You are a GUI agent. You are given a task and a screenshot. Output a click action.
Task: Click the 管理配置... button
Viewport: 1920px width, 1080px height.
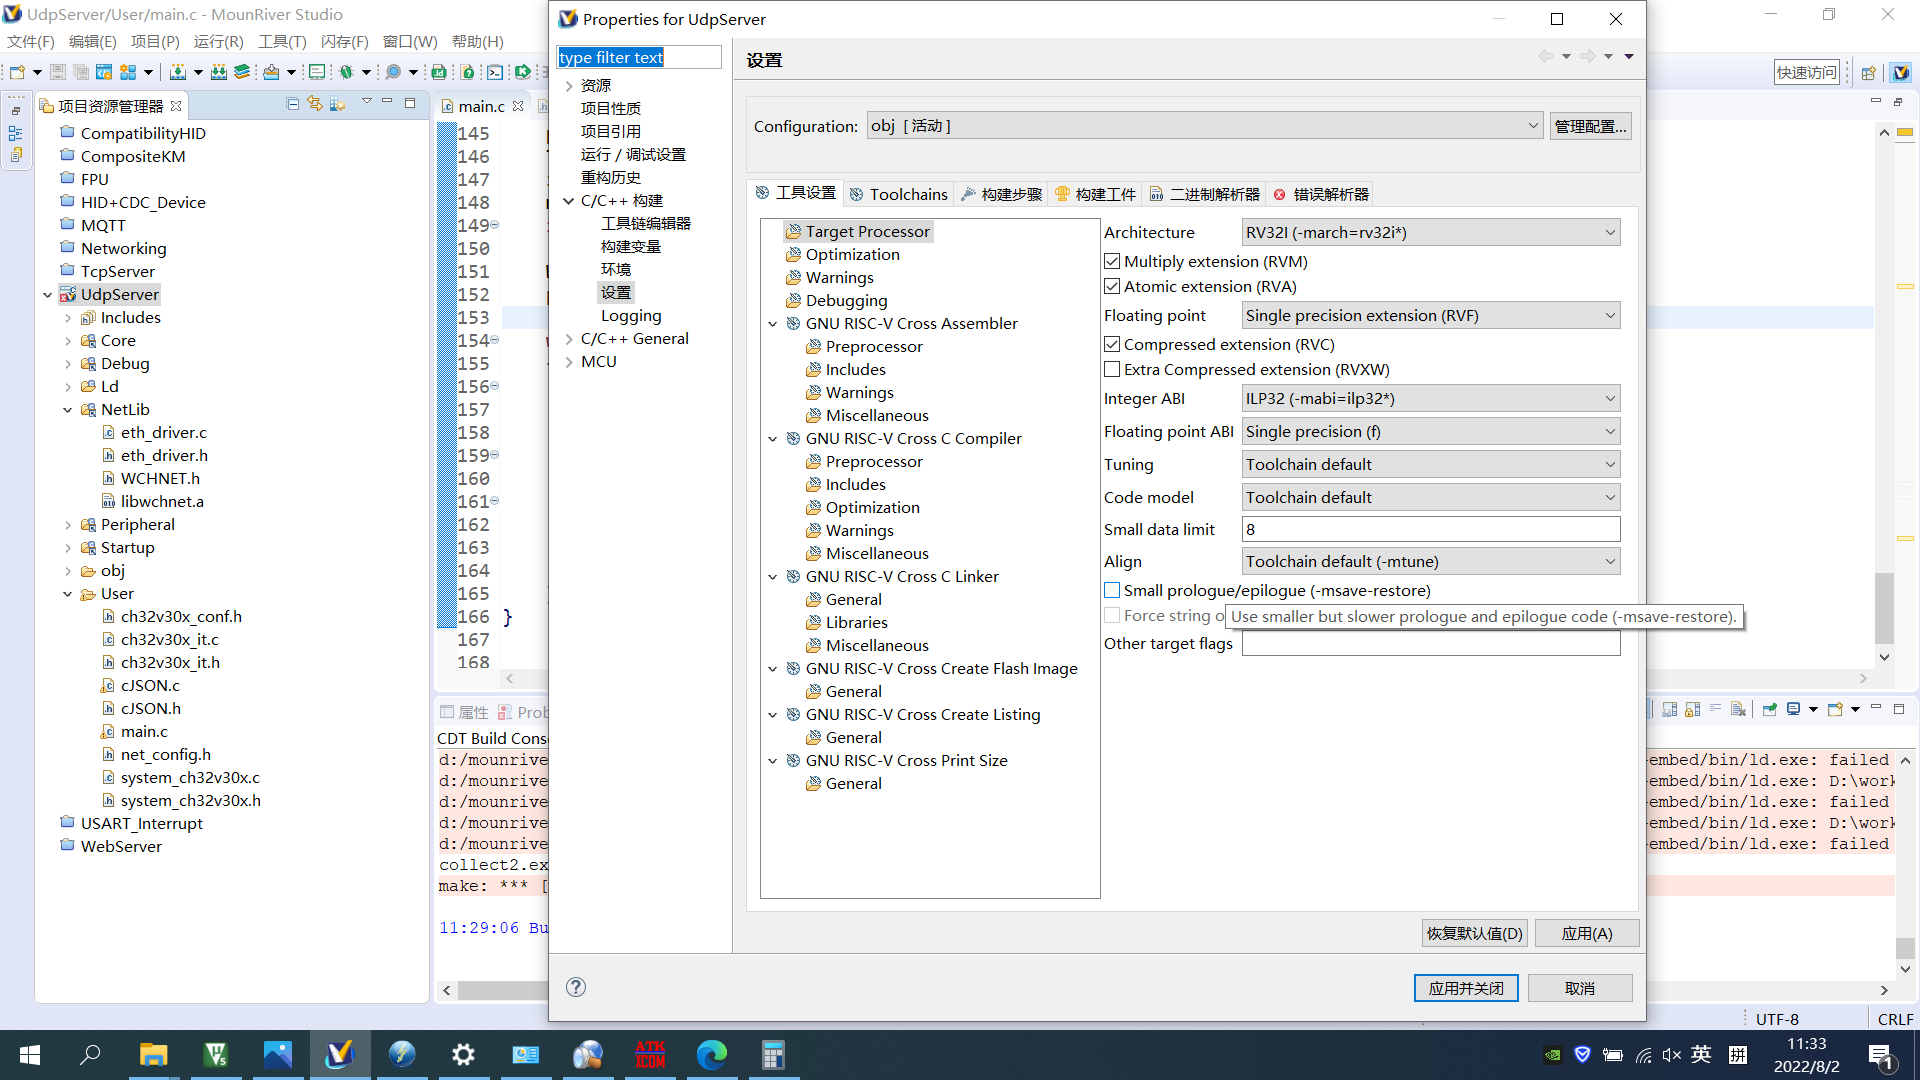click(1590, 126)
